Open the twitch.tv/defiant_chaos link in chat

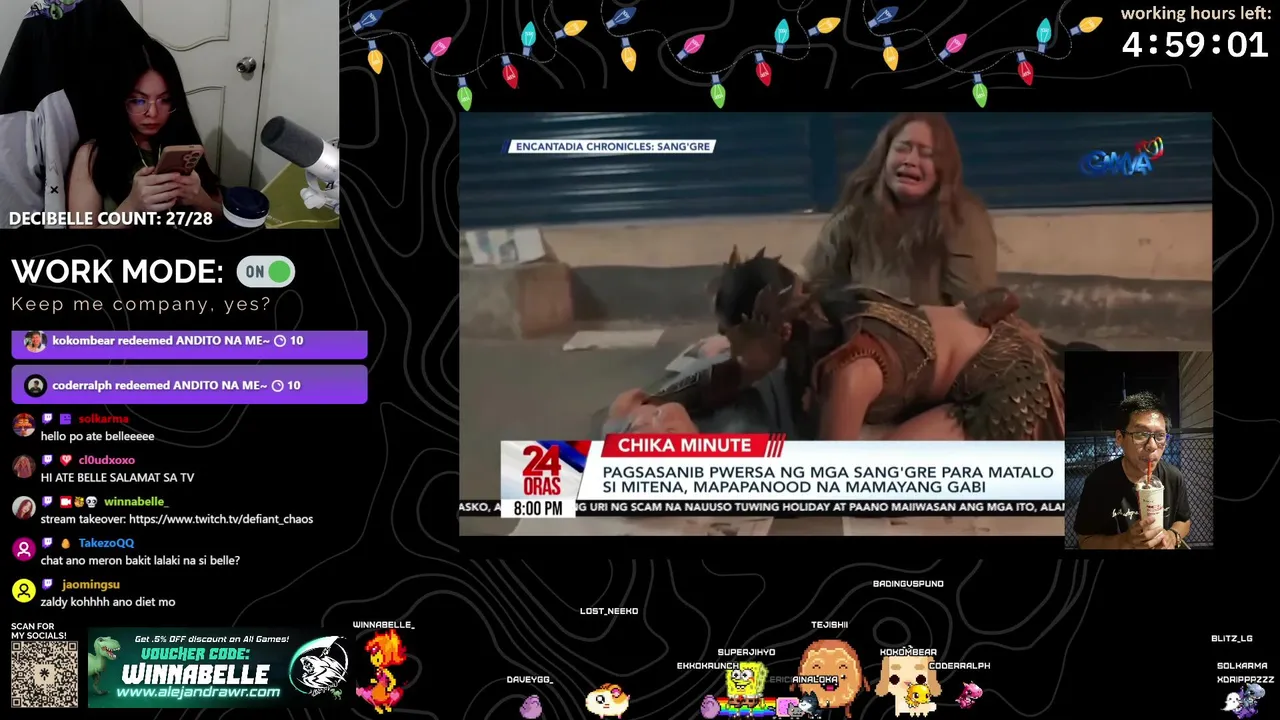point(221,519)
